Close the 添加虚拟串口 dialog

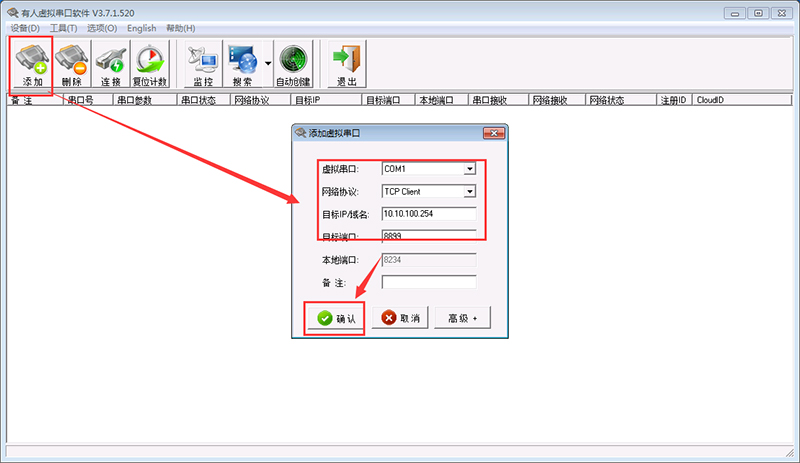pyautogui.click(x=493, y=132)
